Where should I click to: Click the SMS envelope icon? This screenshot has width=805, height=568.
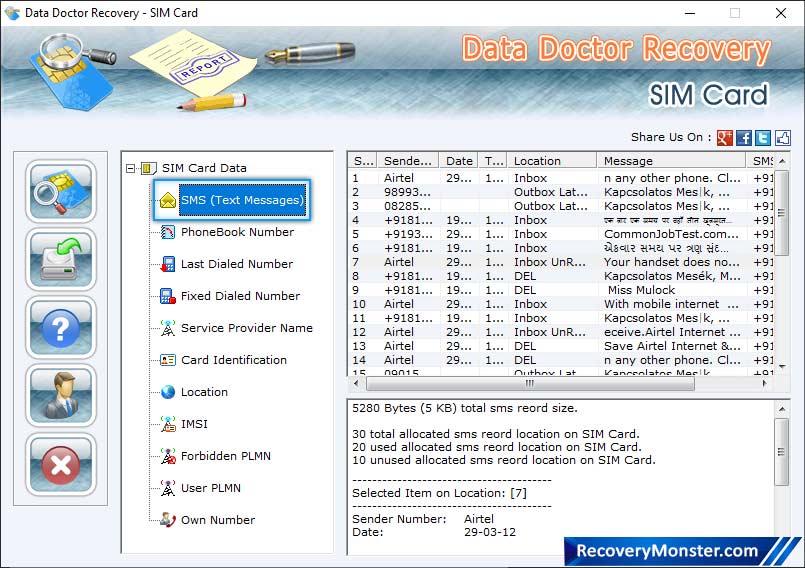point(167,200)
